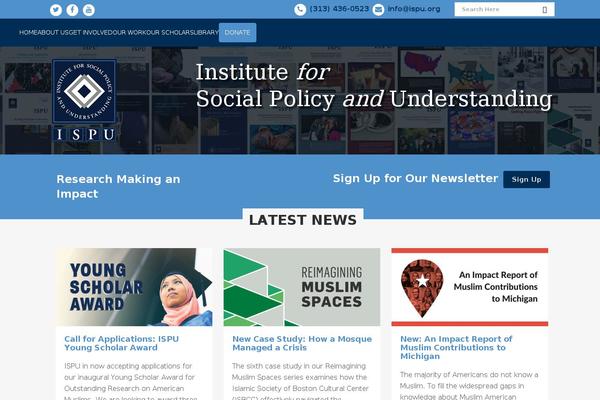Go to the HOME menu item
This screenshot has height=400, width=600.
pos(27,33)
